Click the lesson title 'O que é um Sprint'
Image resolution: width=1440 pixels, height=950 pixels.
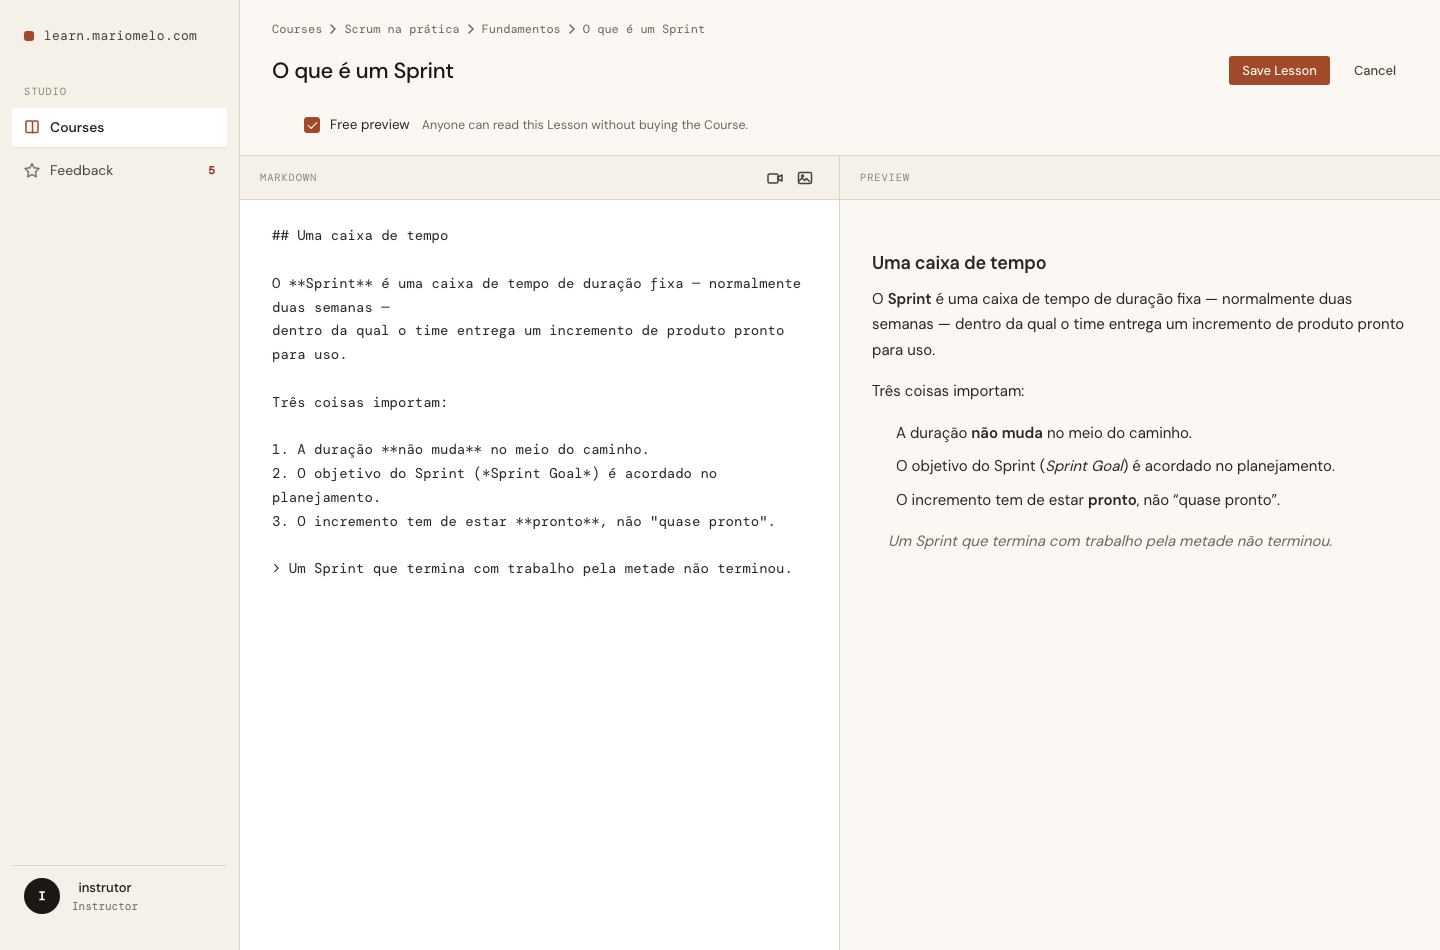(x=363, y=71)
